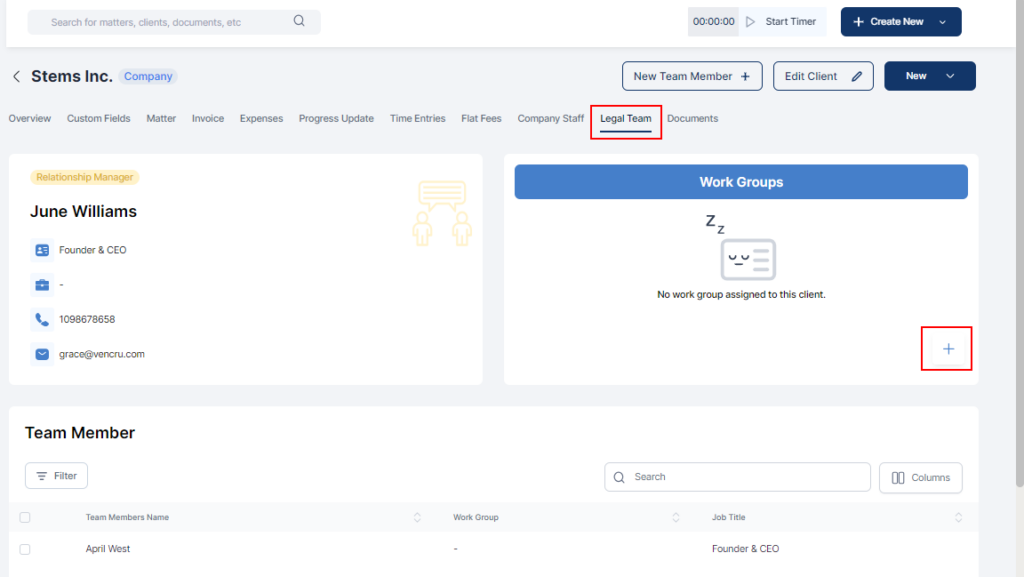Open the Filter button in Team Member
This screenshot has width=1024, height=577.
point(56,476)
